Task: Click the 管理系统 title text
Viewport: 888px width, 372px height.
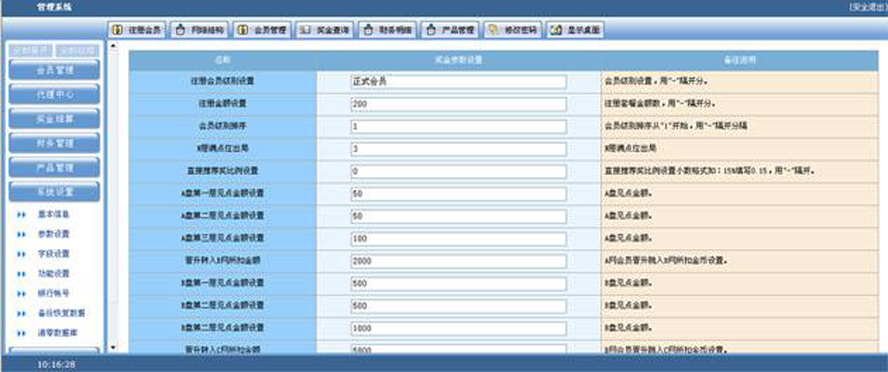Action: (54, 7)
